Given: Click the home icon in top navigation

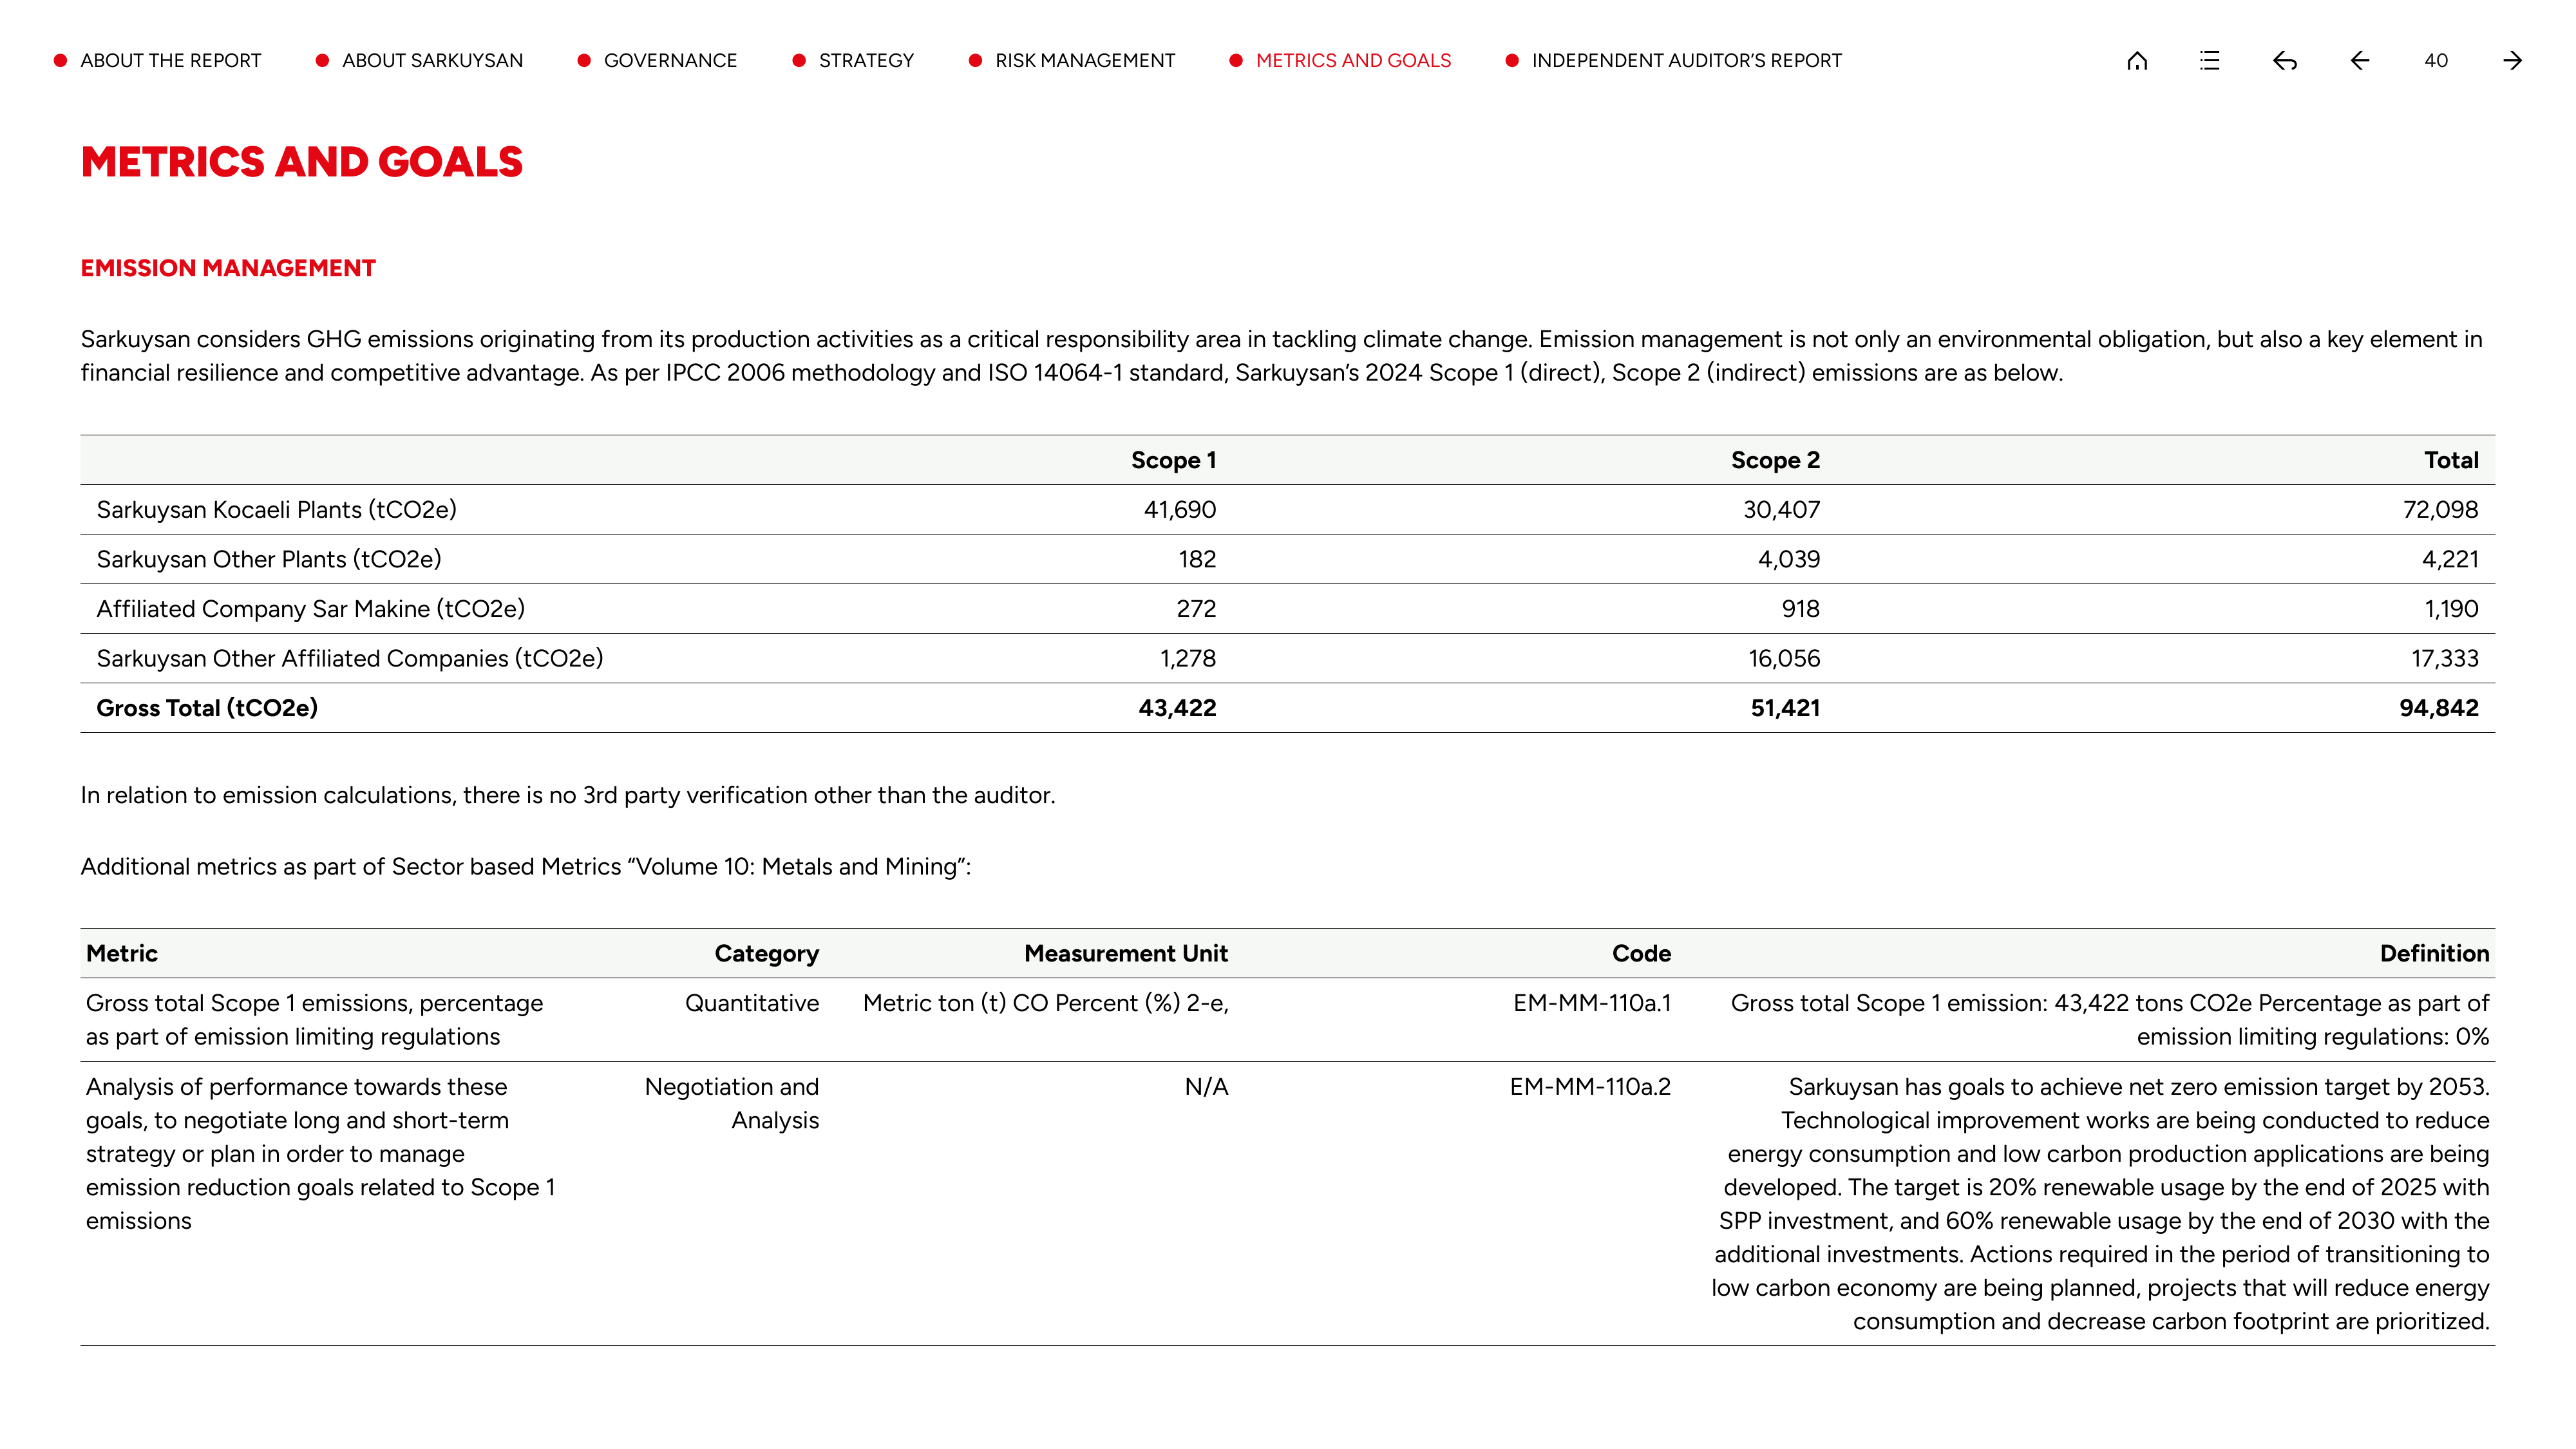Looking at the screenshot, I should pyautogui.click(x=2137, y=61).
